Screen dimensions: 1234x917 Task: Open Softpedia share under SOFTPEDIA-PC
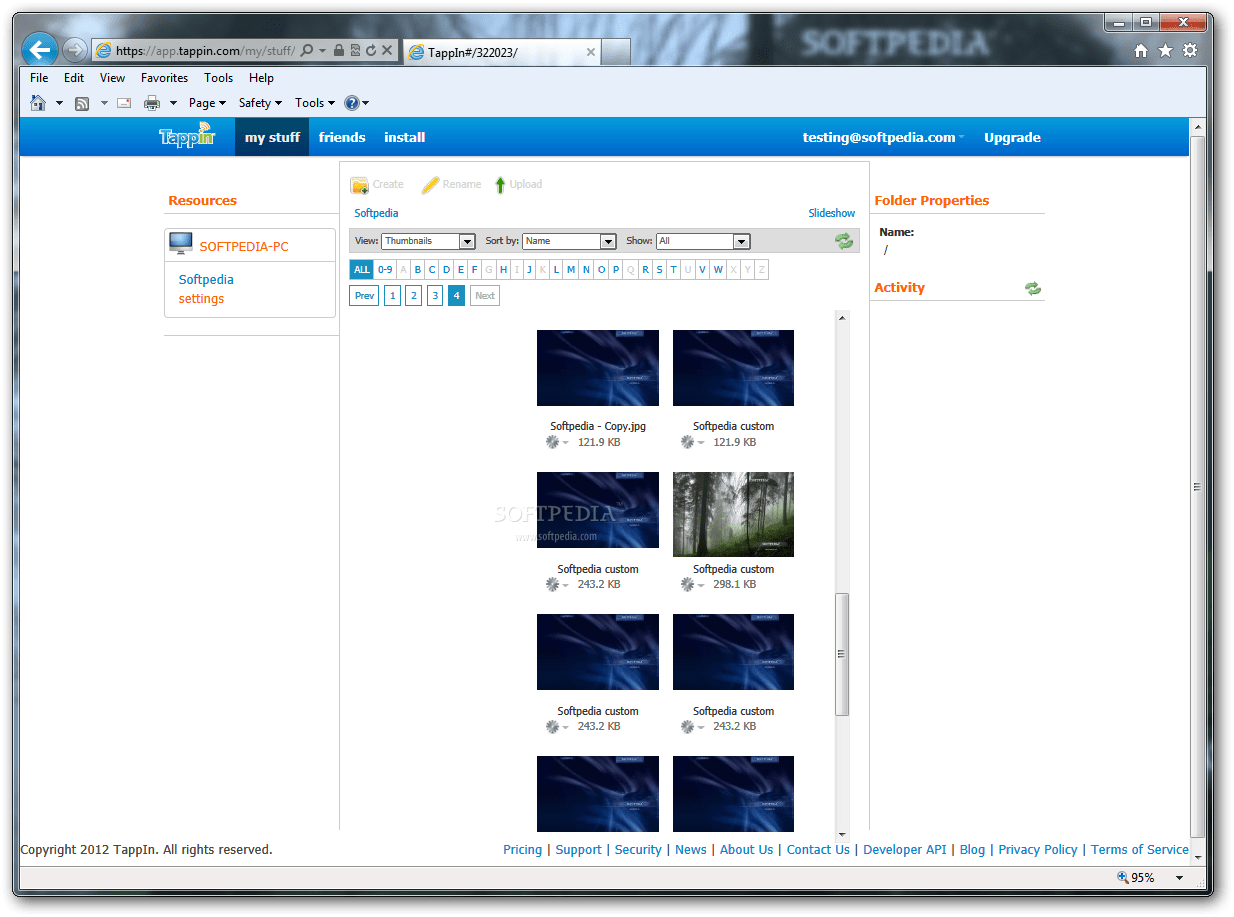coord(206,280)
